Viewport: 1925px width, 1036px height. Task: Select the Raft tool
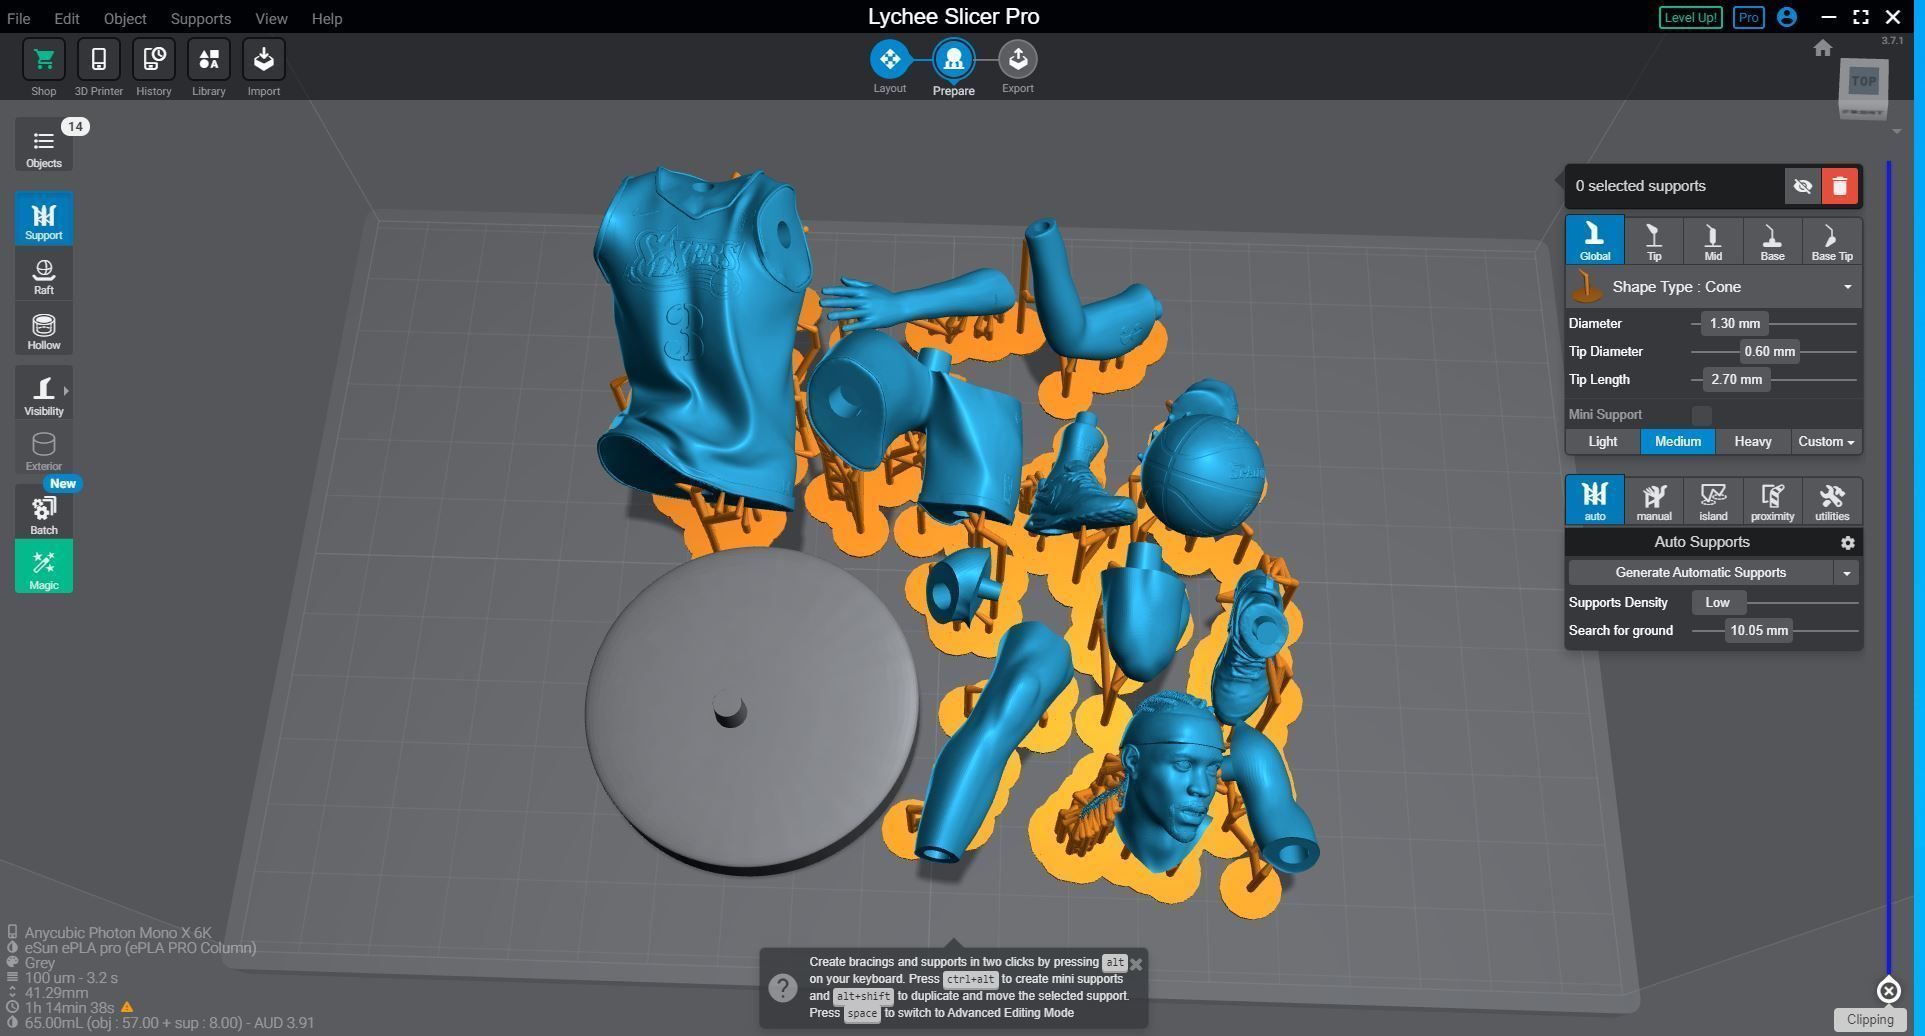click(43, 275)
